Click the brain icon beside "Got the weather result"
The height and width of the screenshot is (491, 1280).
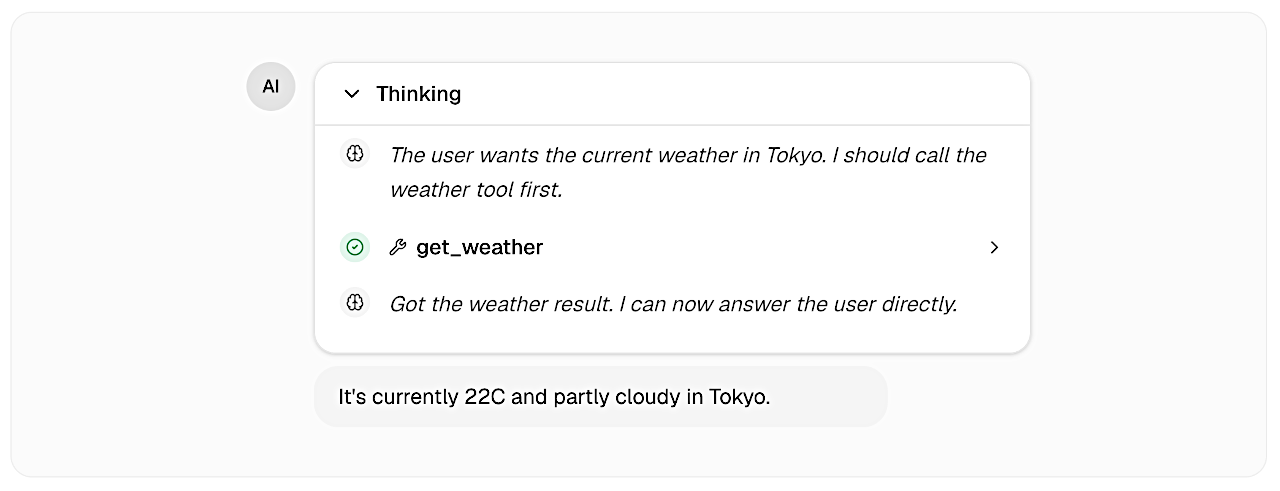point(355,302)
